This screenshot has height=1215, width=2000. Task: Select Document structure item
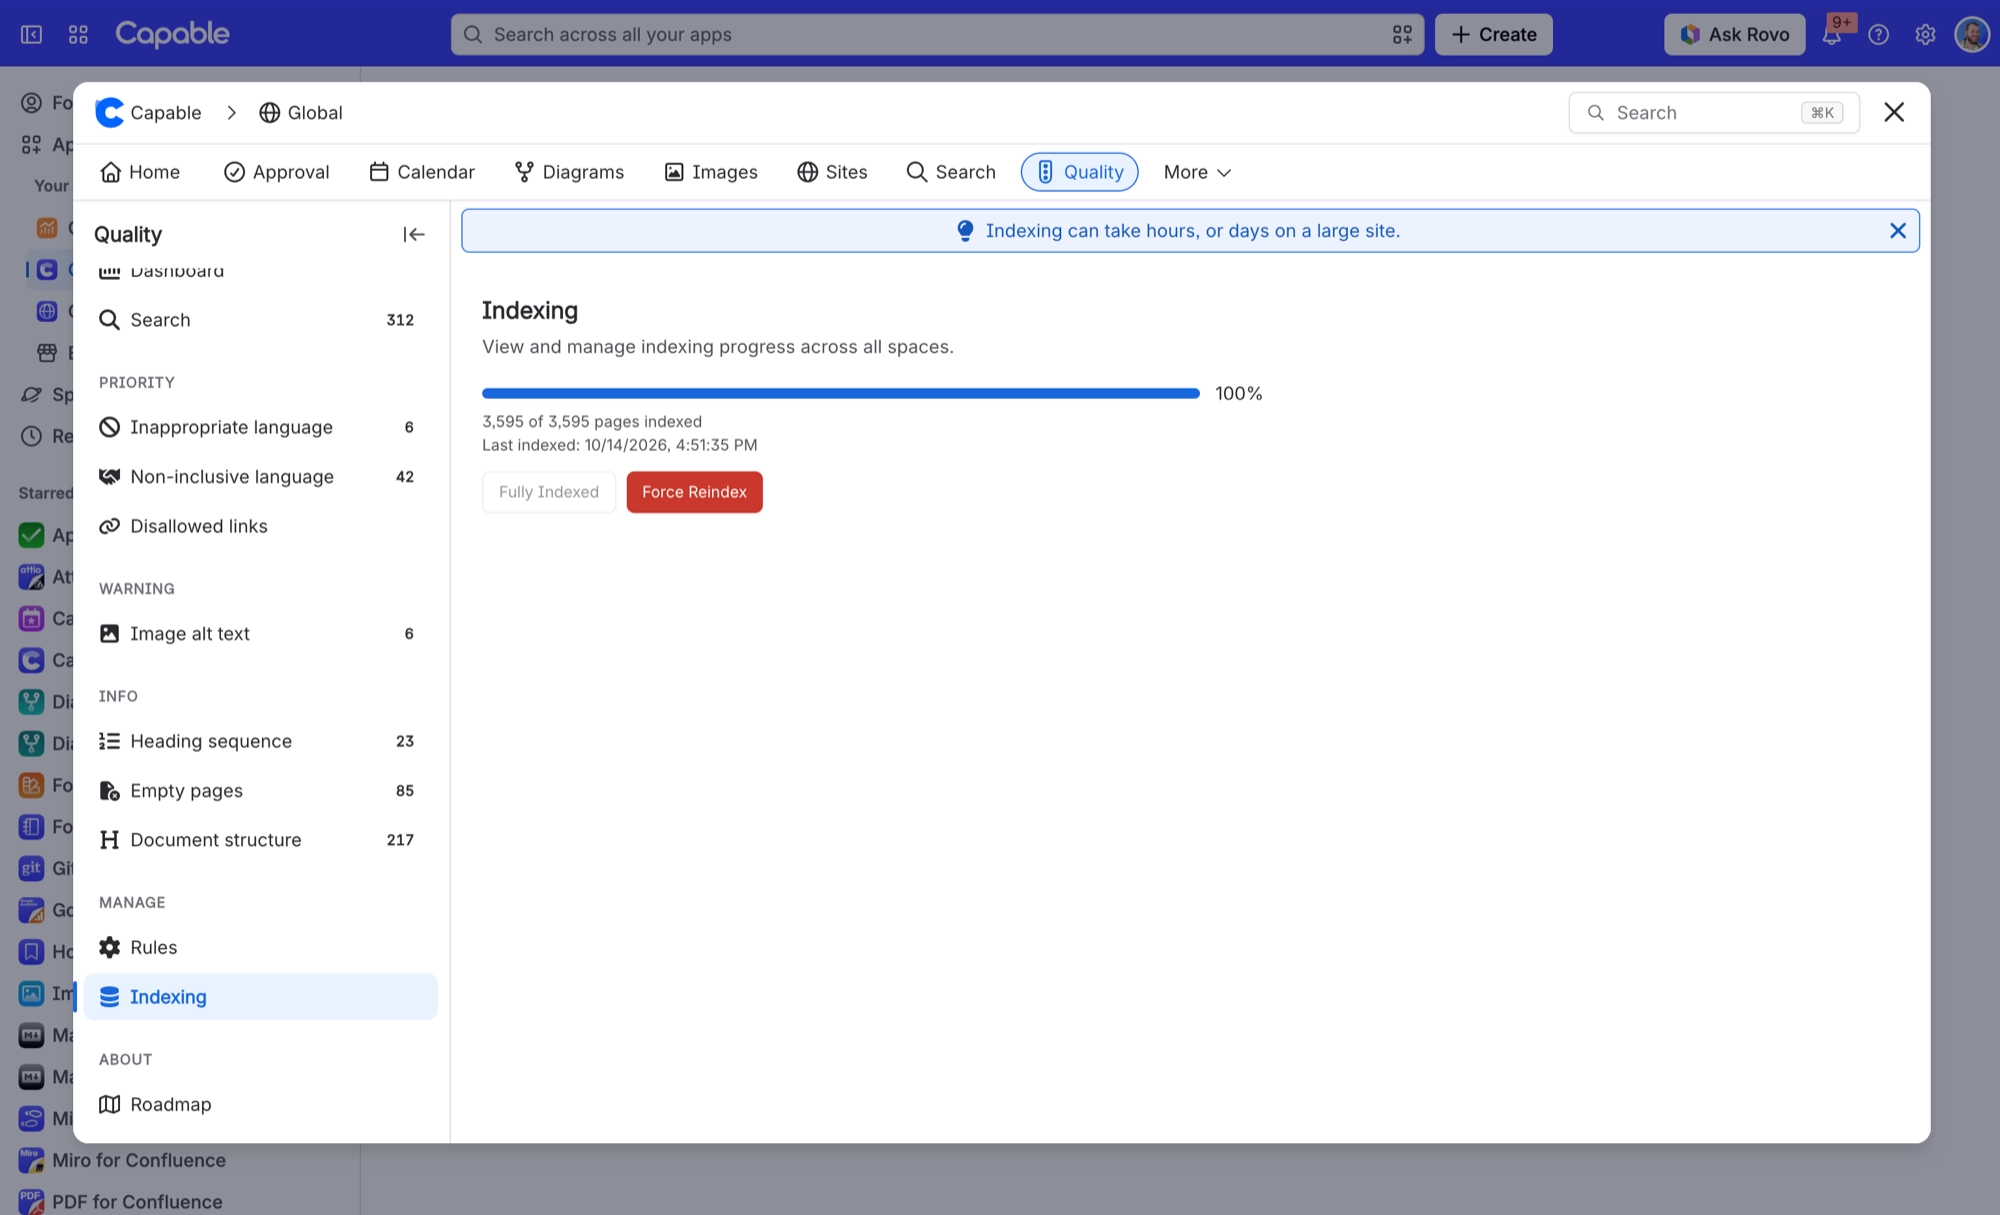(x=260, y=840)
